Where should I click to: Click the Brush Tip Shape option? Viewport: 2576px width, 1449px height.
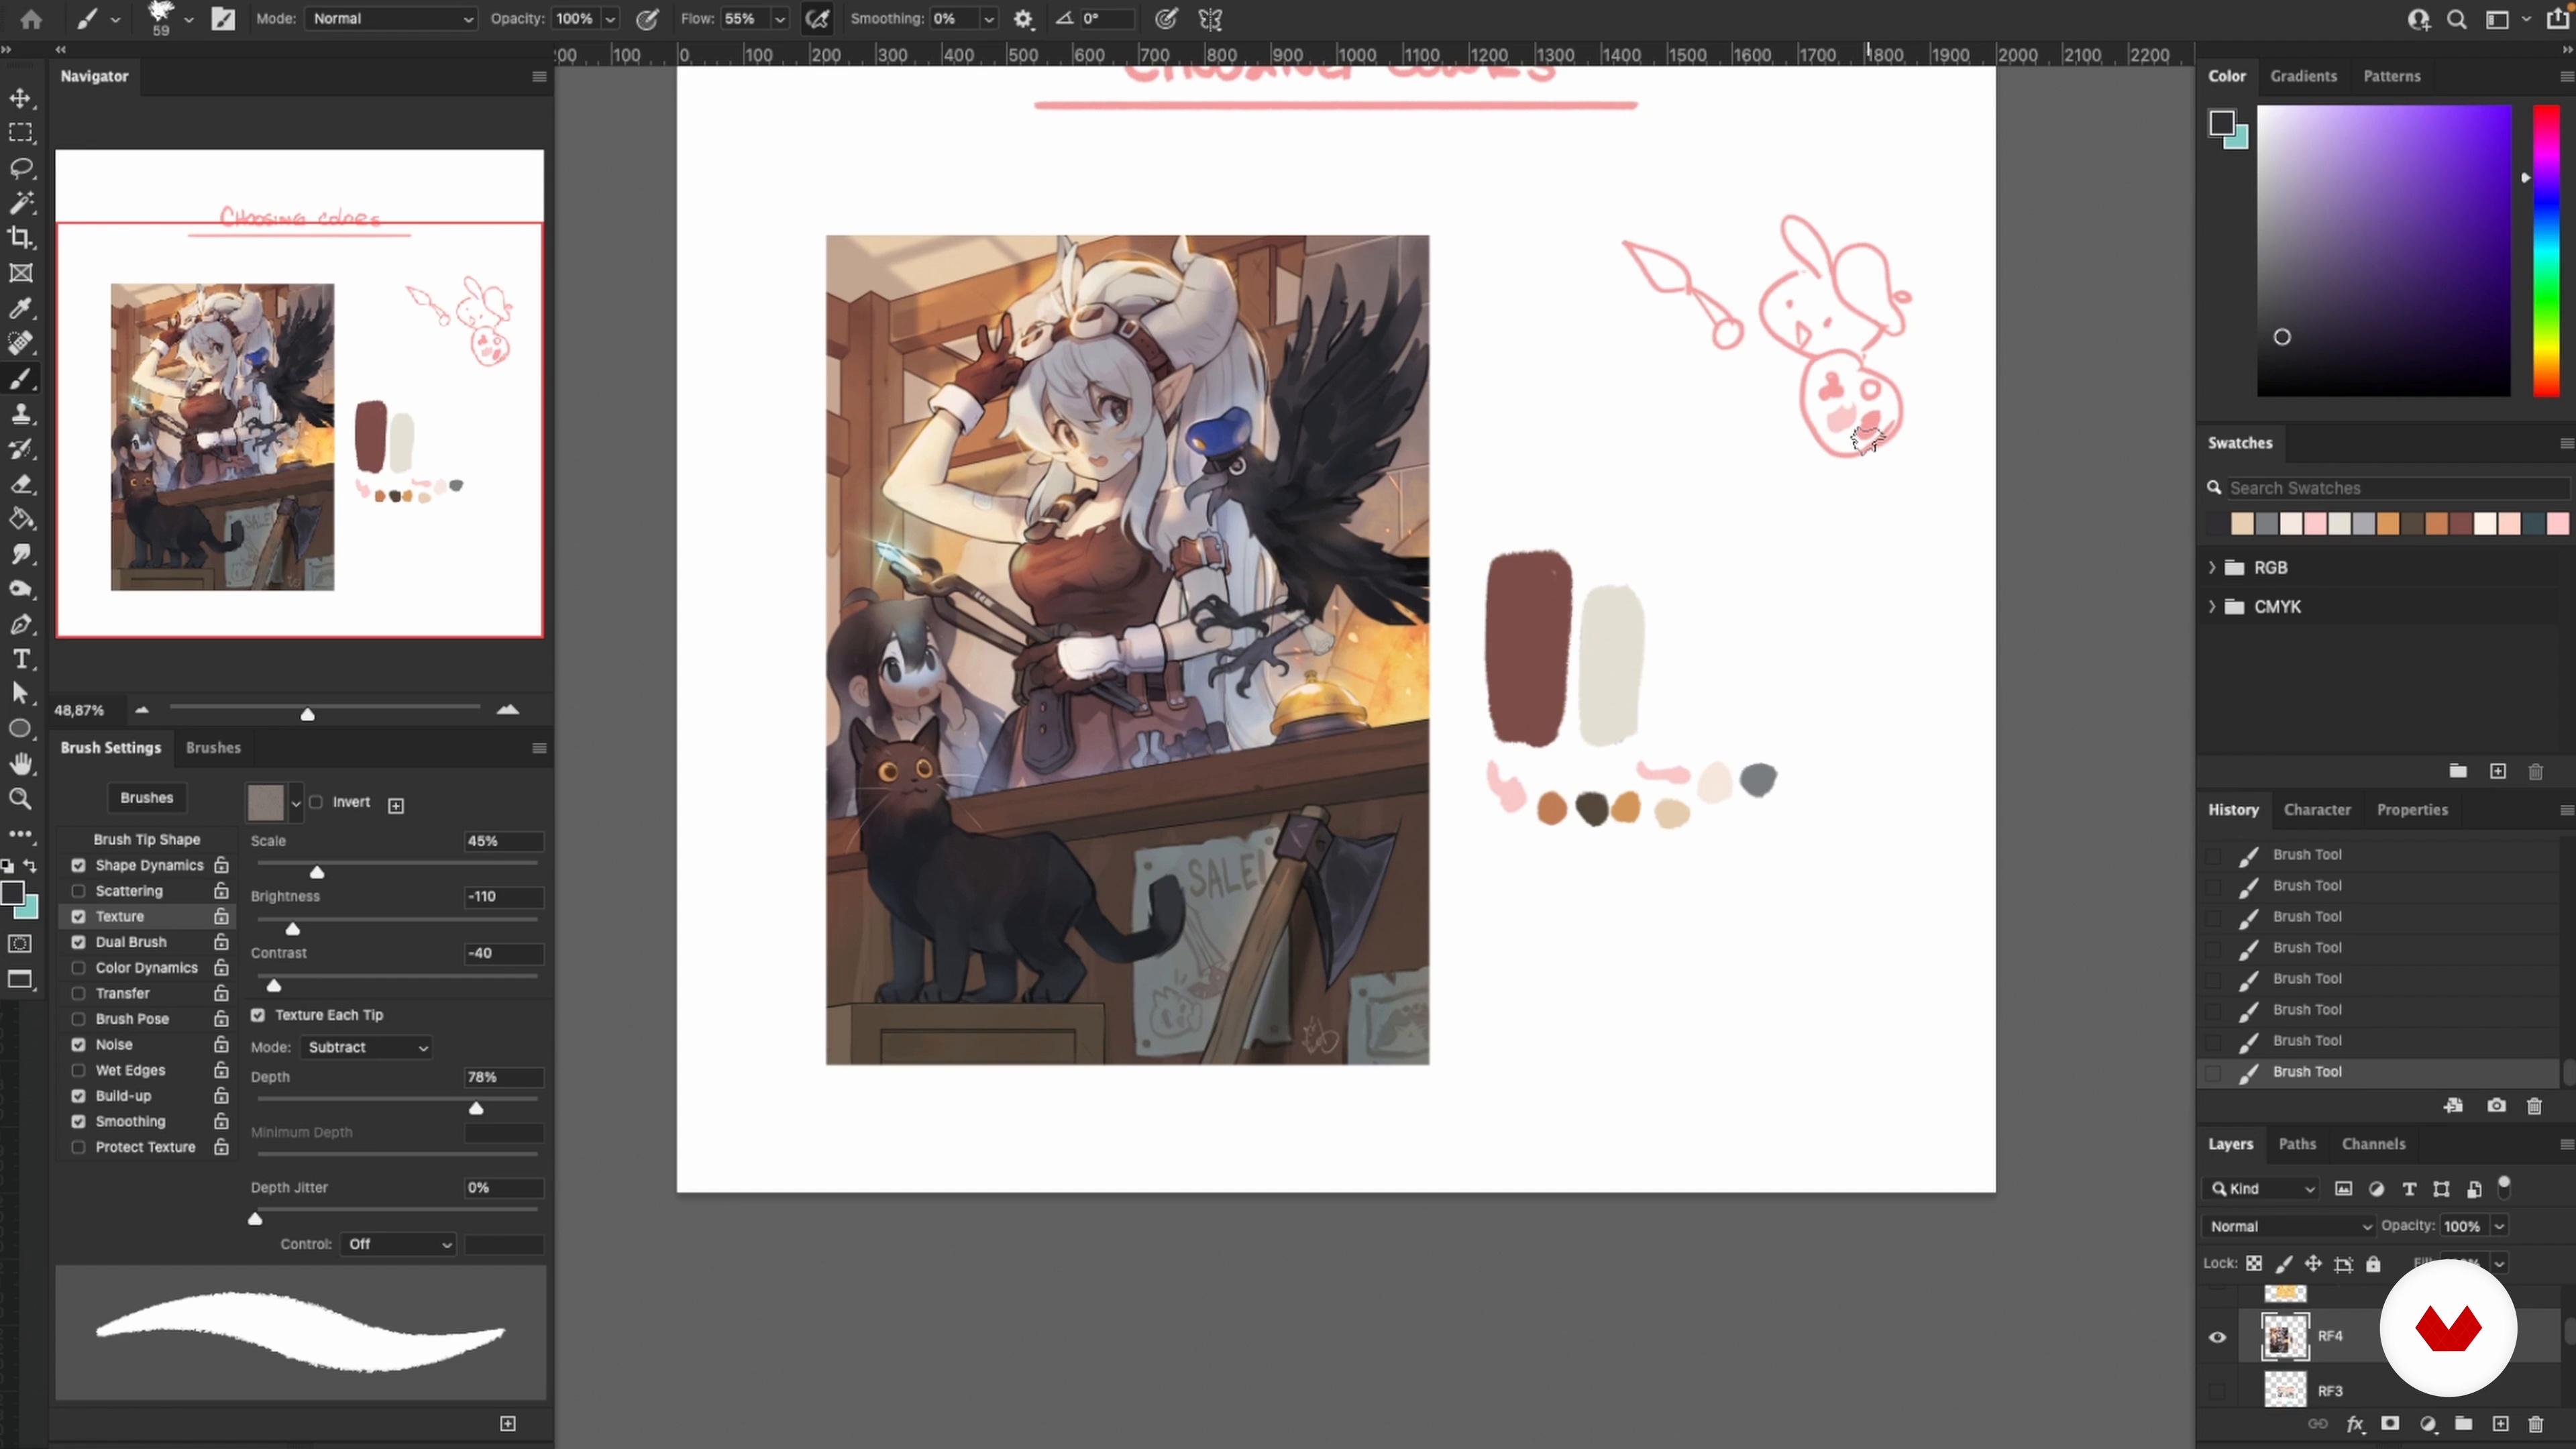(x=147, y=839)
